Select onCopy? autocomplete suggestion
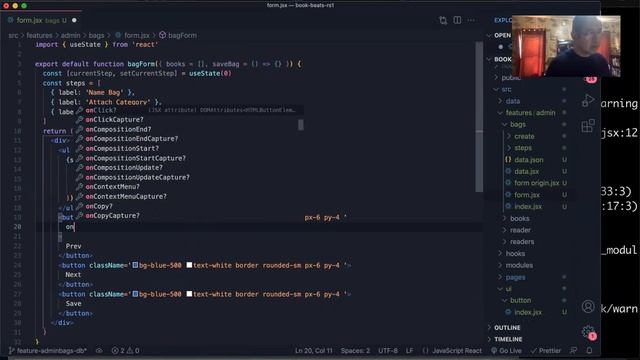This screenshot has width=640, height=360. pos(189,206)
